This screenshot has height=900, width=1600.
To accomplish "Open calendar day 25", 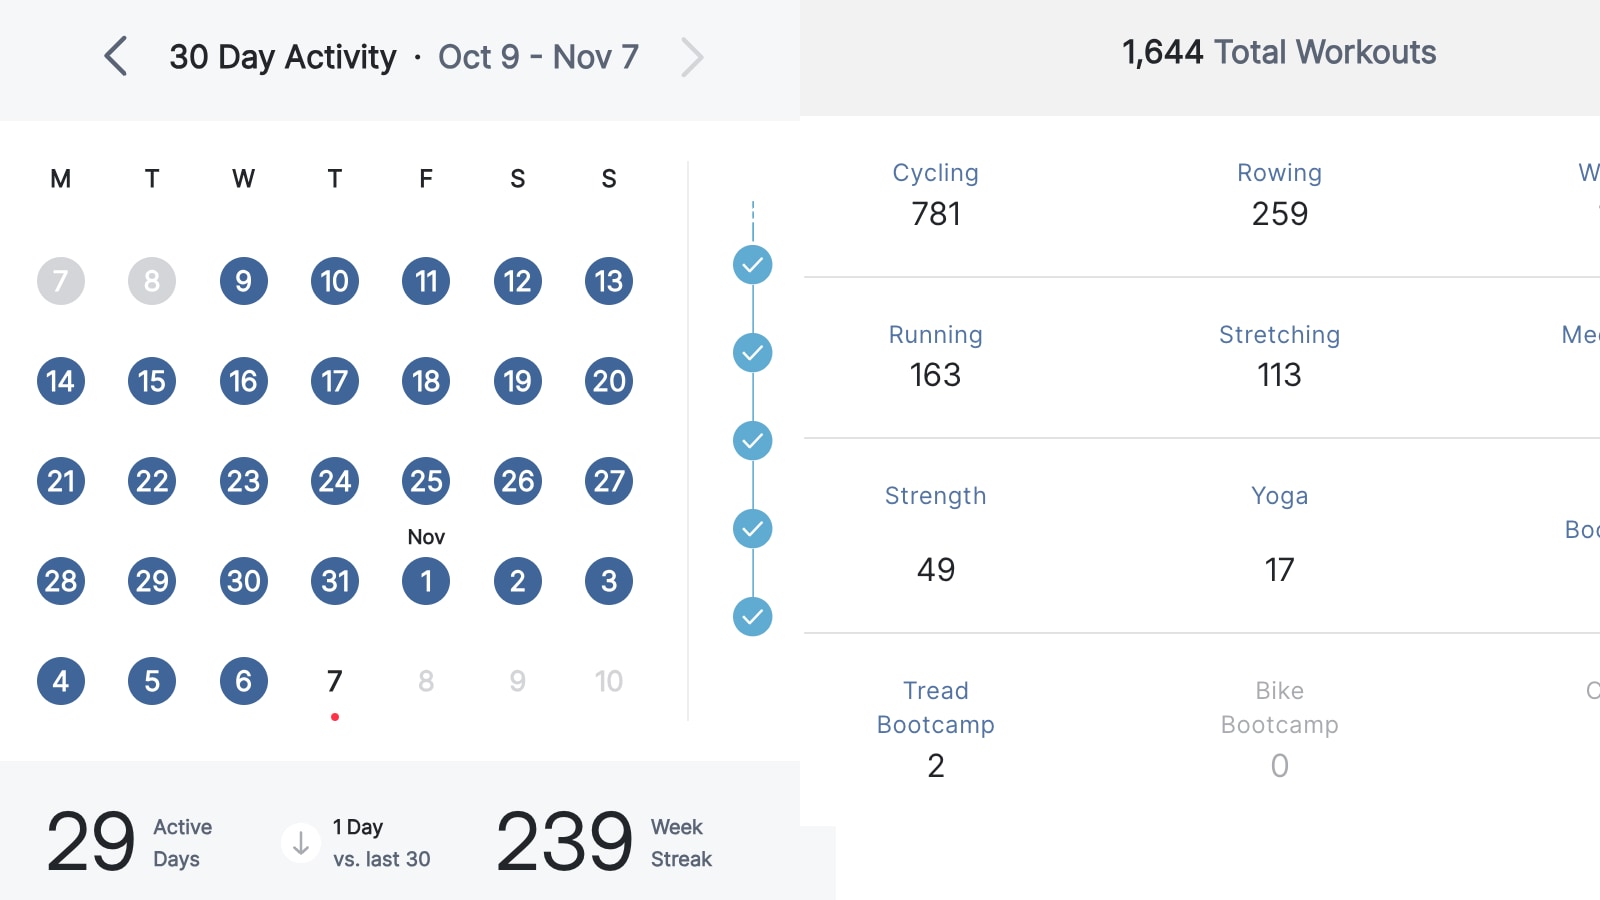I will click(426, 481).
